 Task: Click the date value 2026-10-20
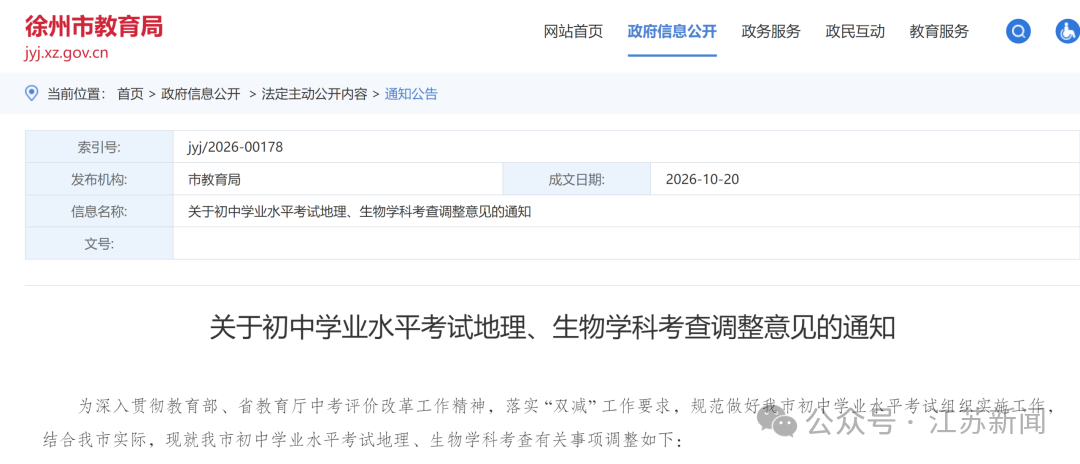(x=703, y=180)
